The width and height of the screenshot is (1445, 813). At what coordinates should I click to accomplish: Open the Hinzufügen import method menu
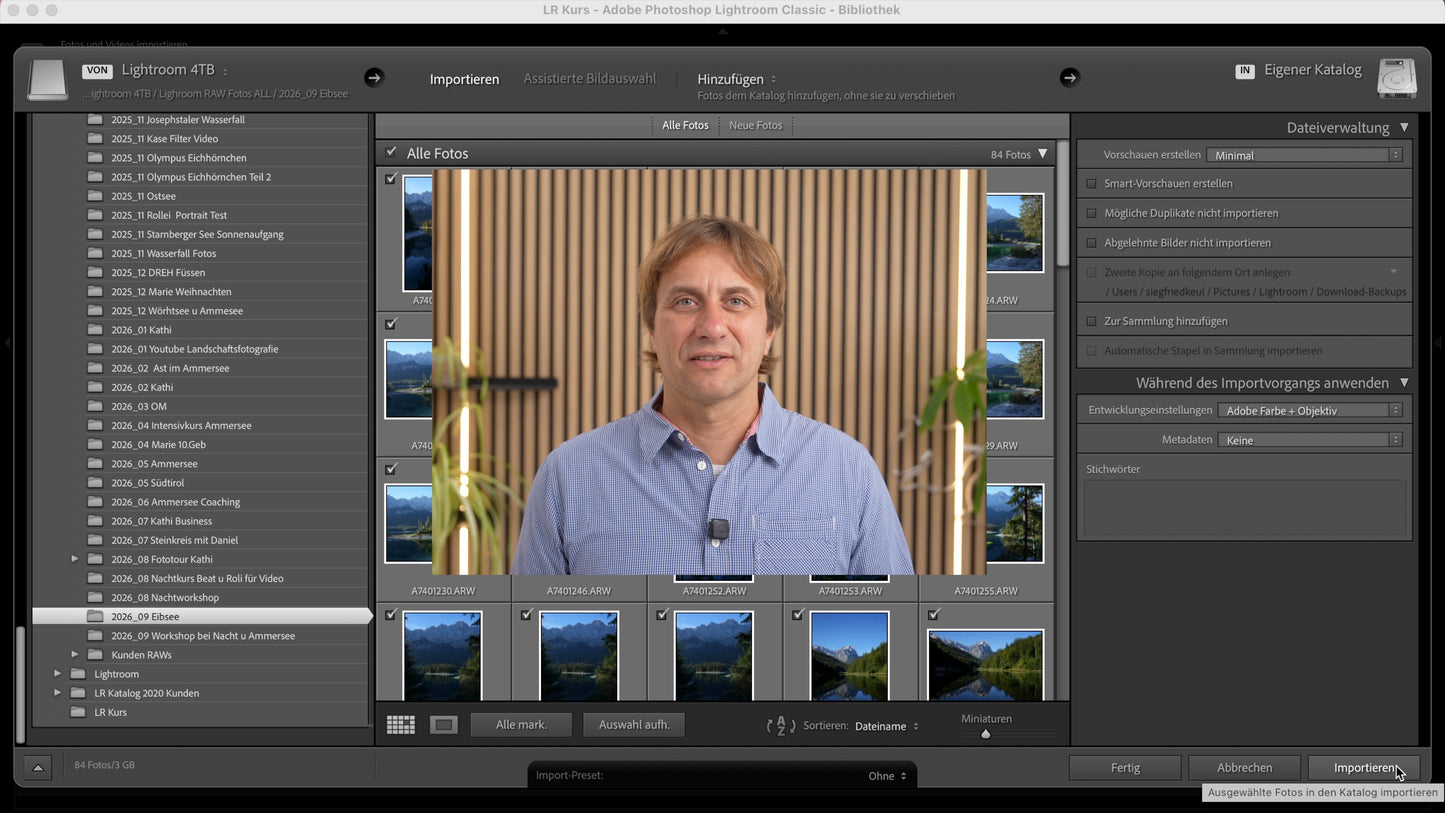(x=737, y=79)
